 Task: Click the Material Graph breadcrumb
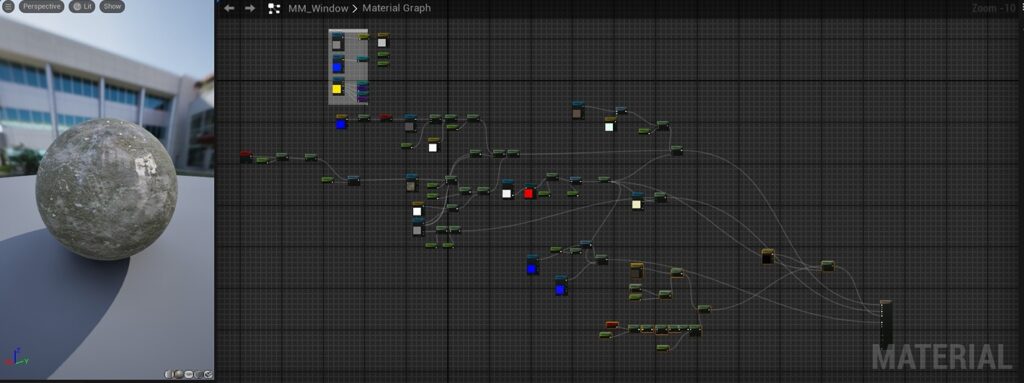[x=396, y=8]
